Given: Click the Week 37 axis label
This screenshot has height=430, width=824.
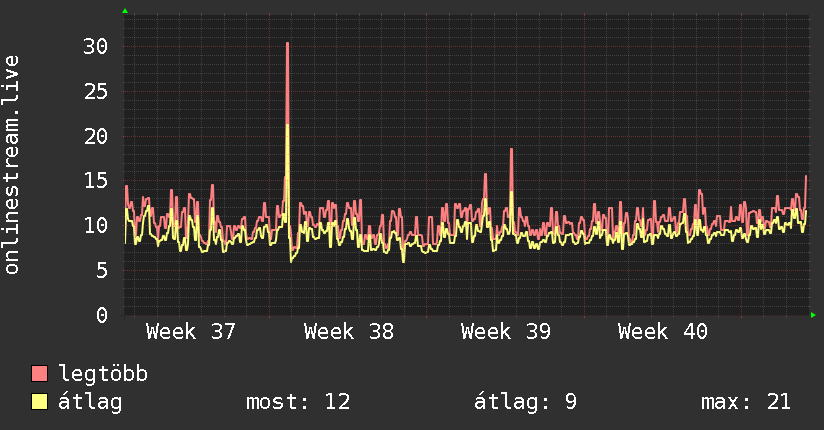Looking at the screenshot, I should [x=191, y=332].
